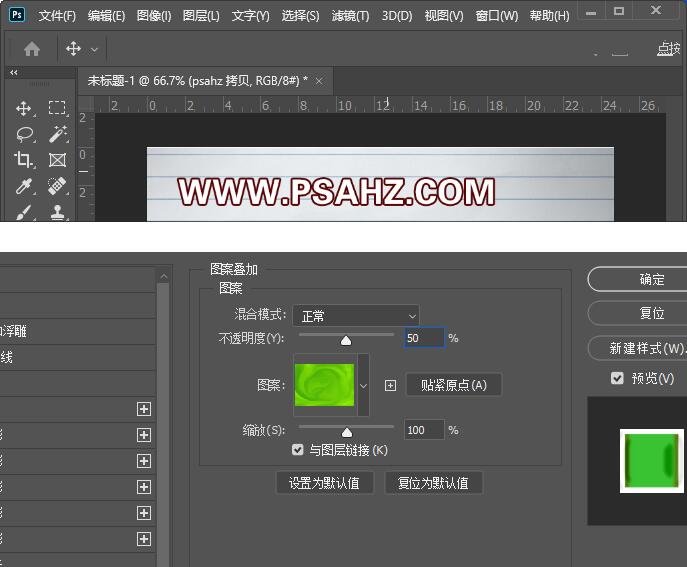Open the 图层(L) menu

pos(201,16)
